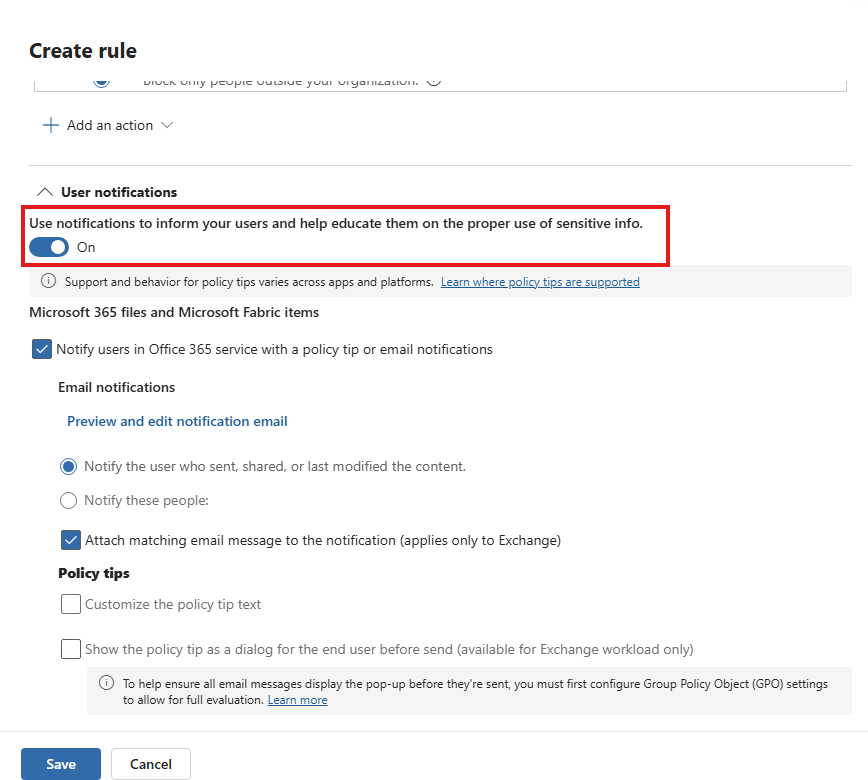Screen dimensions: 868x780
Task: Click the plus icon beside Add an action
Action: [x=50, y=125]
